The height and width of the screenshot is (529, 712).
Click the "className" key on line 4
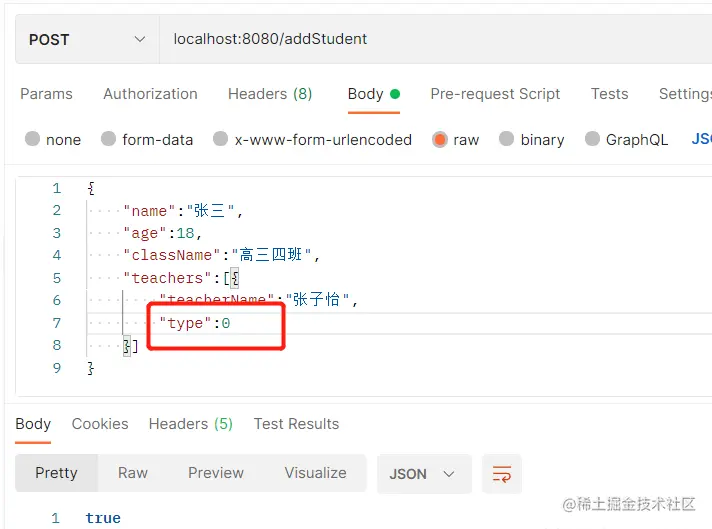tap(172, 255)
